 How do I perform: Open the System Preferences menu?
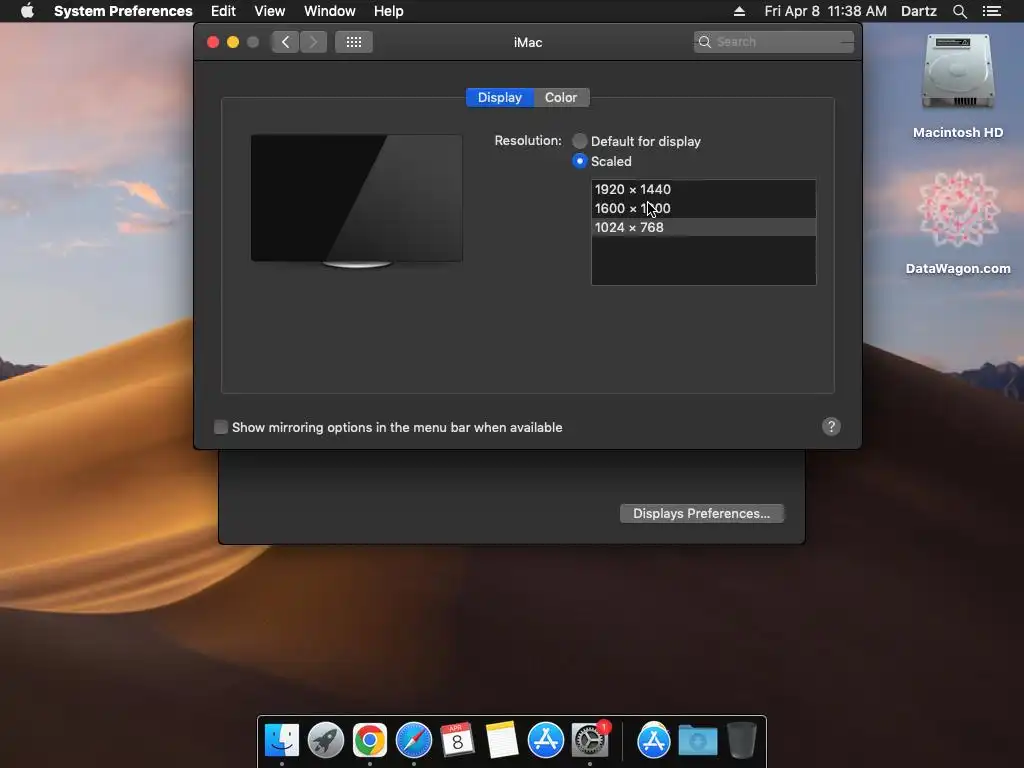coord(123,11)
